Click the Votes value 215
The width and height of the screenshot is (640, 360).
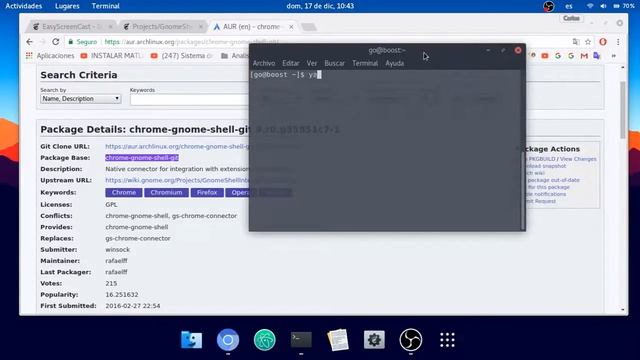coord(111,283)
